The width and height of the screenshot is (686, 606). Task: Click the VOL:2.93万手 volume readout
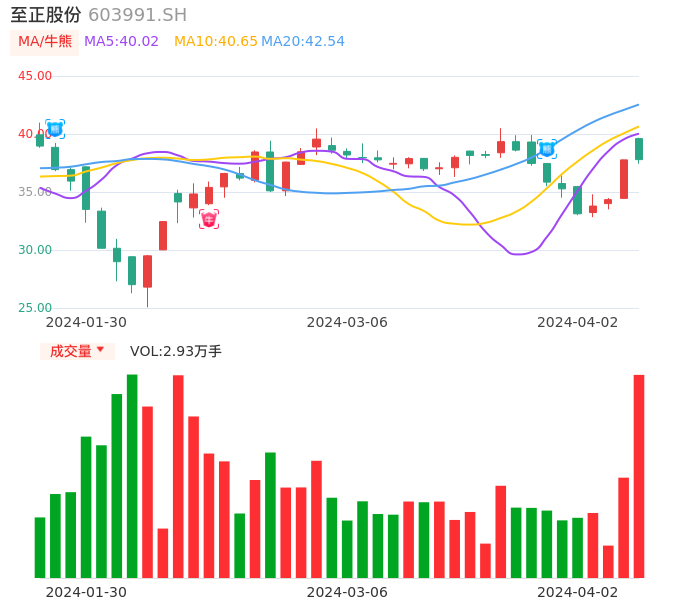tap(176, 351)
